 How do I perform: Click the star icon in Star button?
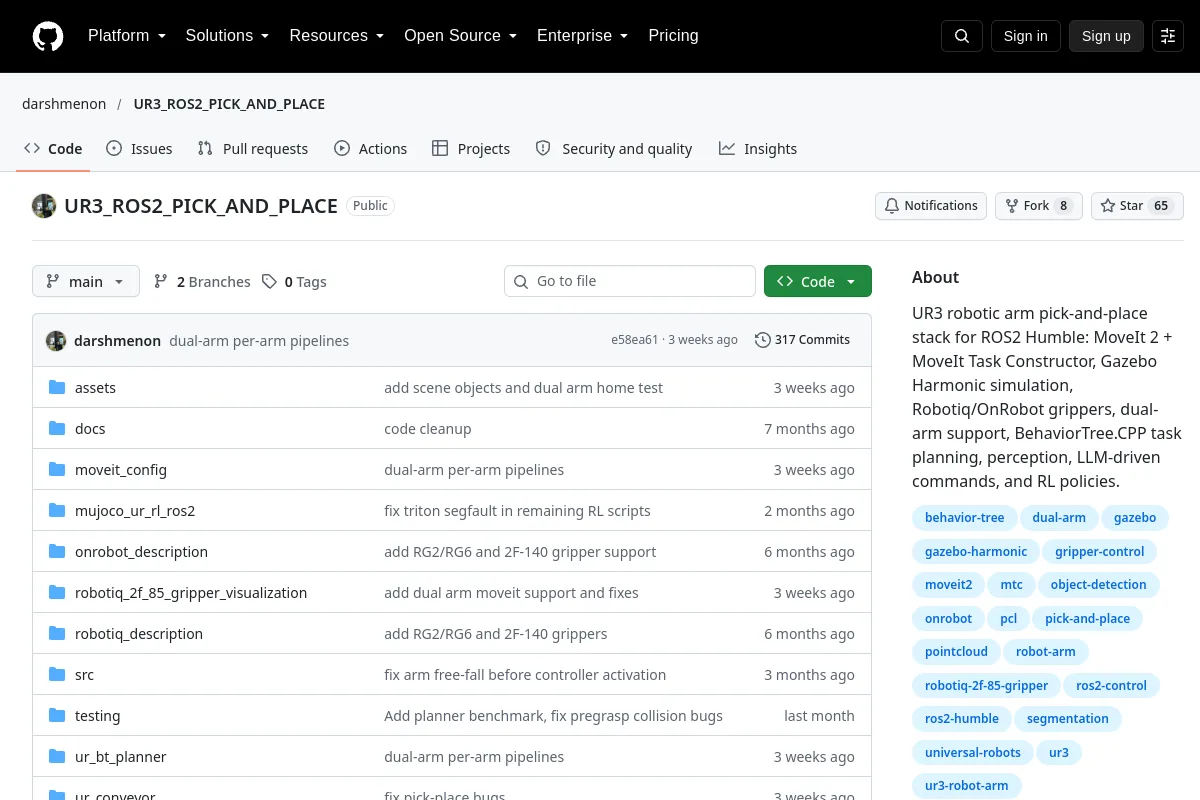pos(1108,206)
